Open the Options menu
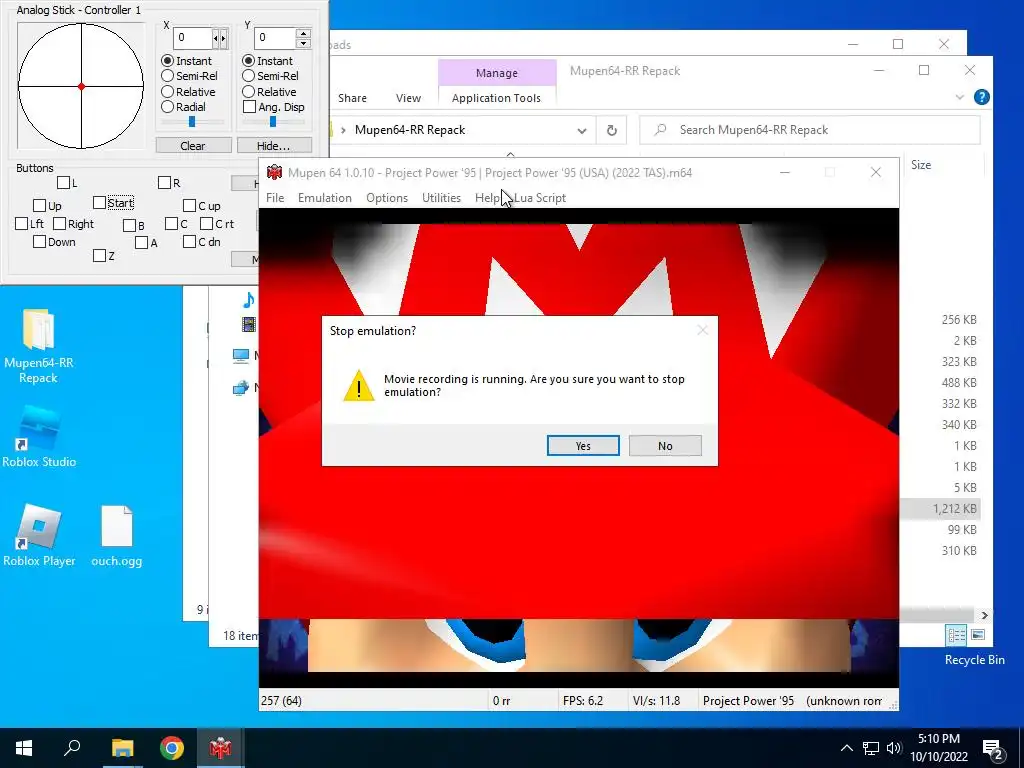The width and height of the screenshot is (1024, 768). coord(387,198)
